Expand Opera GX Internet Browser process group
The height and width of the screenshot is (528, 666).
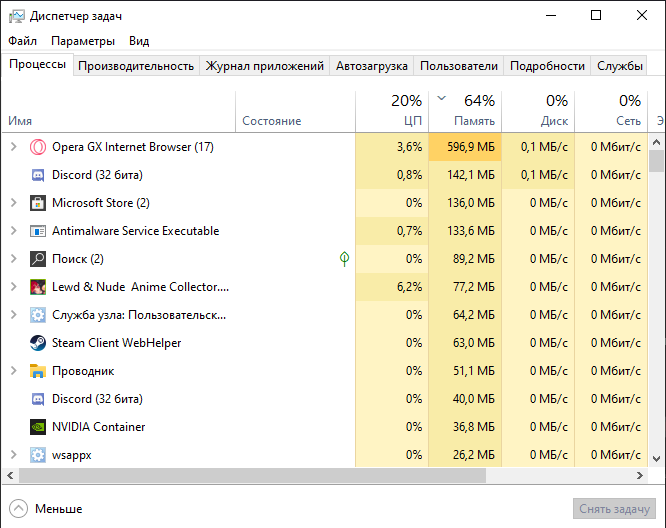click(14, 147)
